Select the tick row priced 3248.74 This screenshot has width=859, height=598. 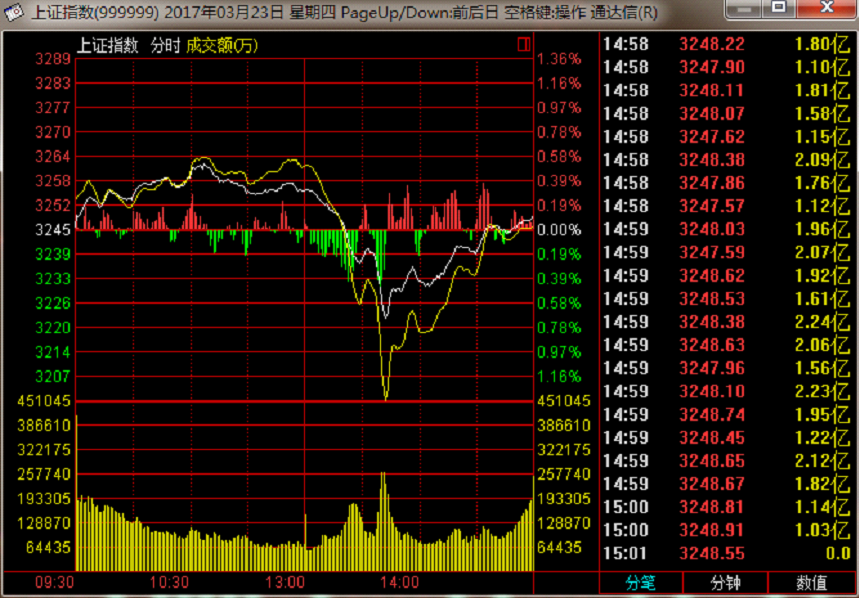tap(726, 415)
